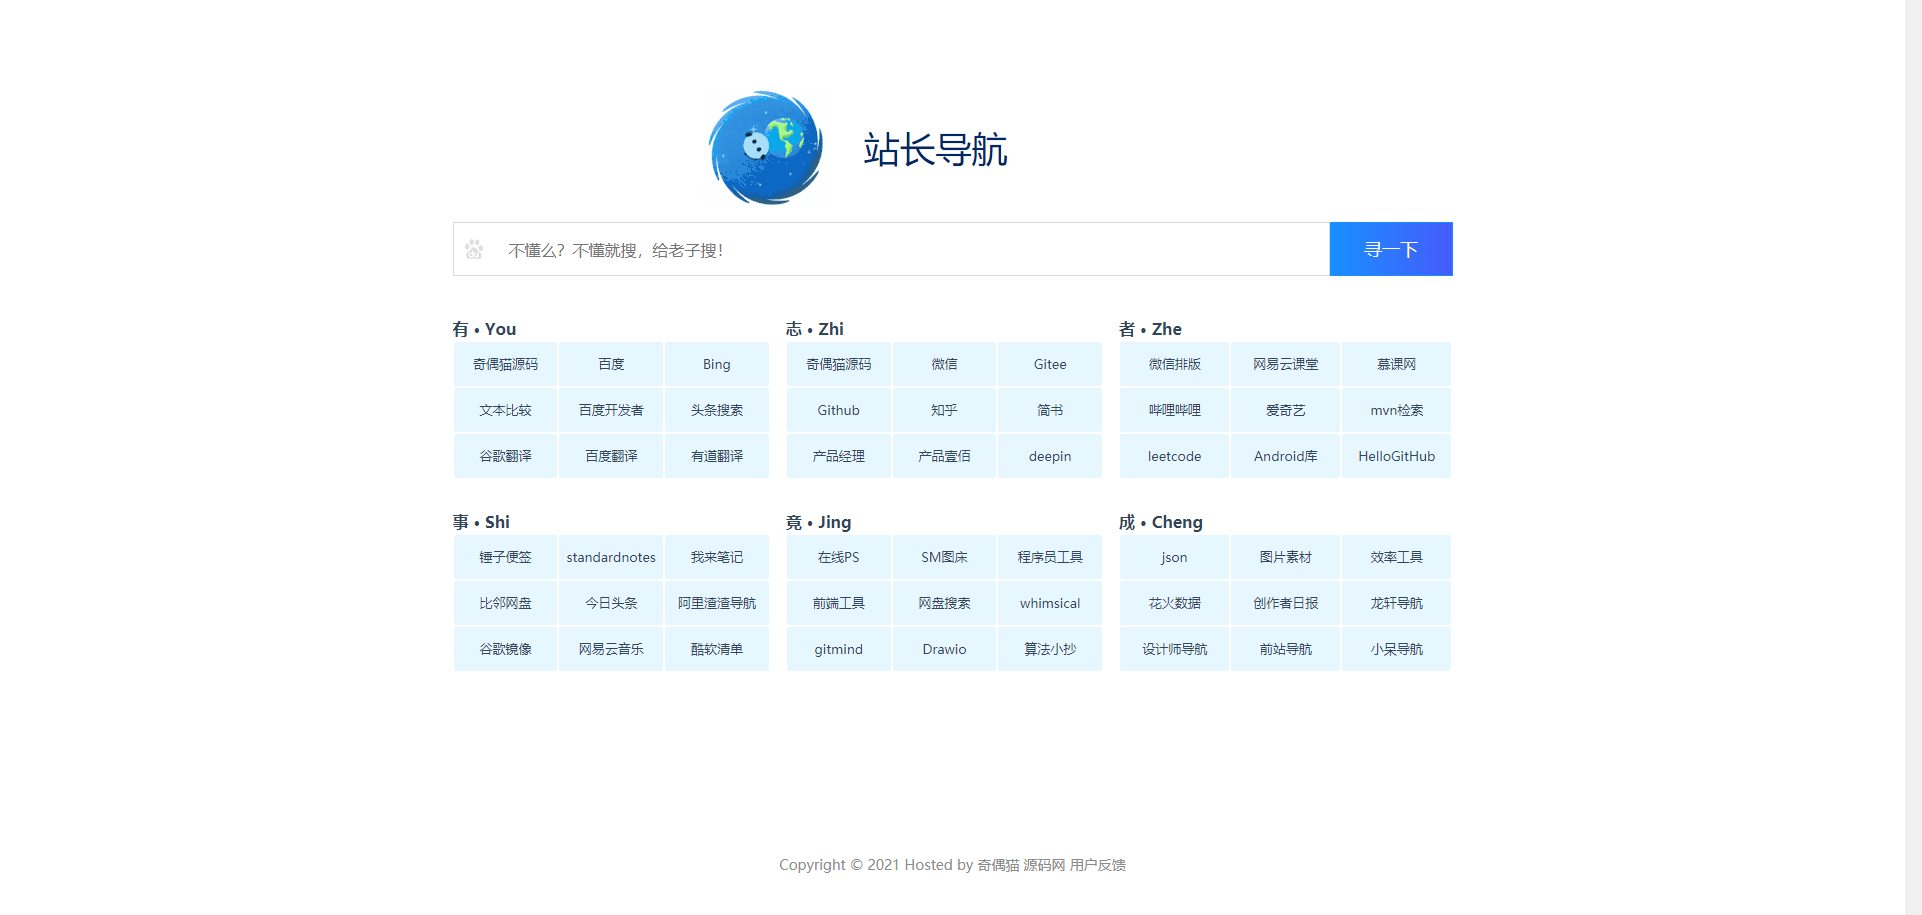Open the whimsical link

click(x=1050, y=603)
